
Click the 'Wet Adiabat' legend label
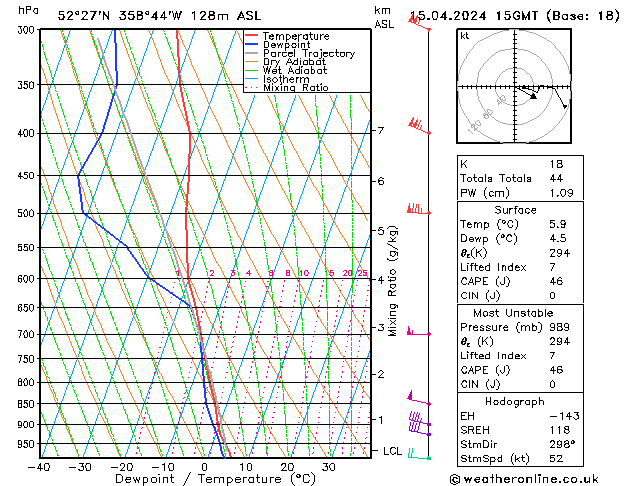click(295, 70)
